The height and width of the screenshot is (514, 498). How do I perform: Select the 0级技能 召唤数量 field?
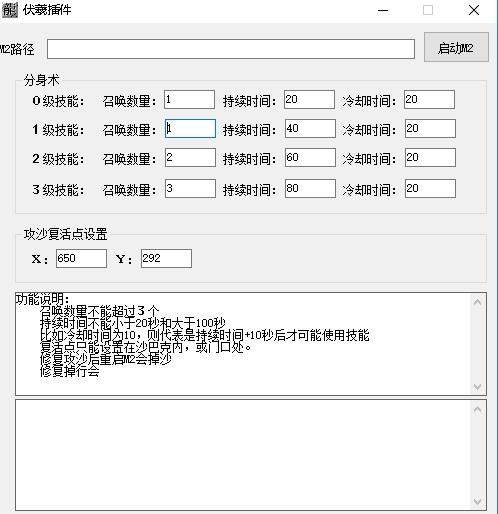tap(189, 99)
